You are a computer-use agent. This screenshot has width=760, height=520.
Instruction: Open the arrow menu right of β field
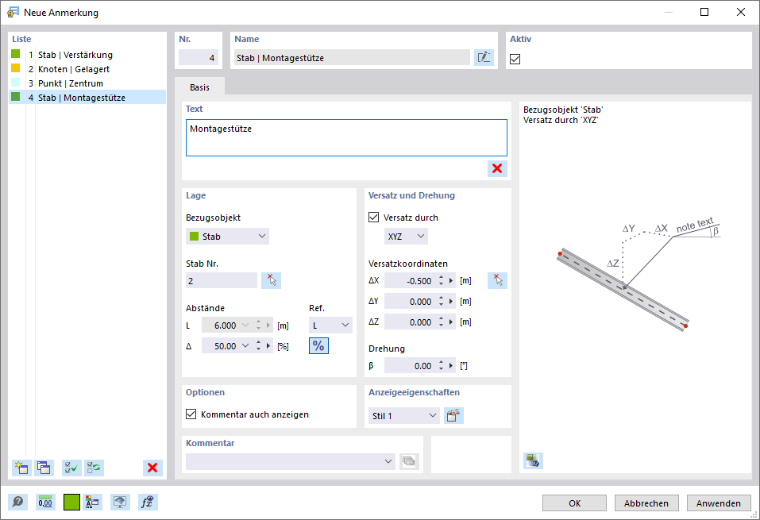(451, 366)
